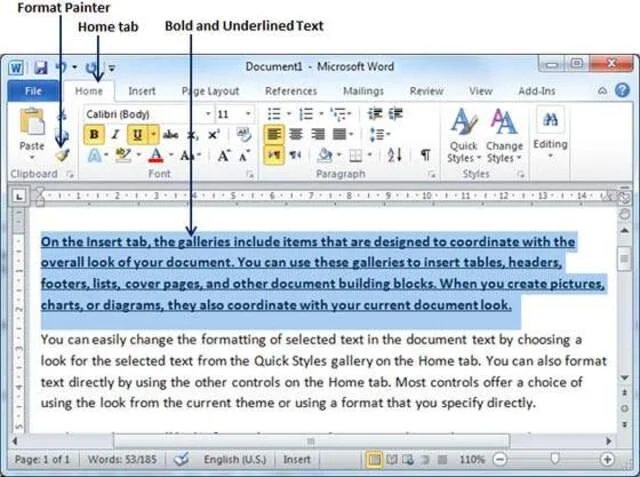This screenshot has width=640, height=477.
Task: Toggle Center alignment
Action: (x=296, y=134)
